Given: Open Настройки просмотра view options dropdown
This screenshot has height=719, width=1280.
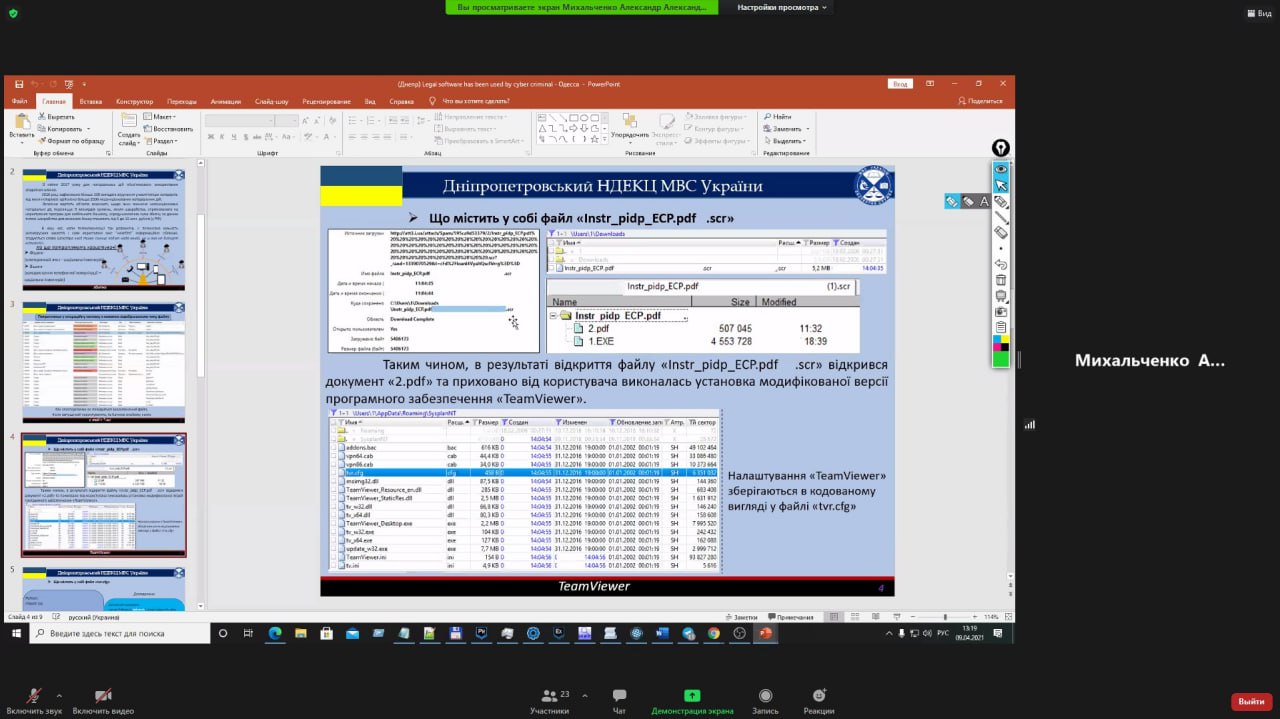Looking at the screenshot, I should coord(783,7).
